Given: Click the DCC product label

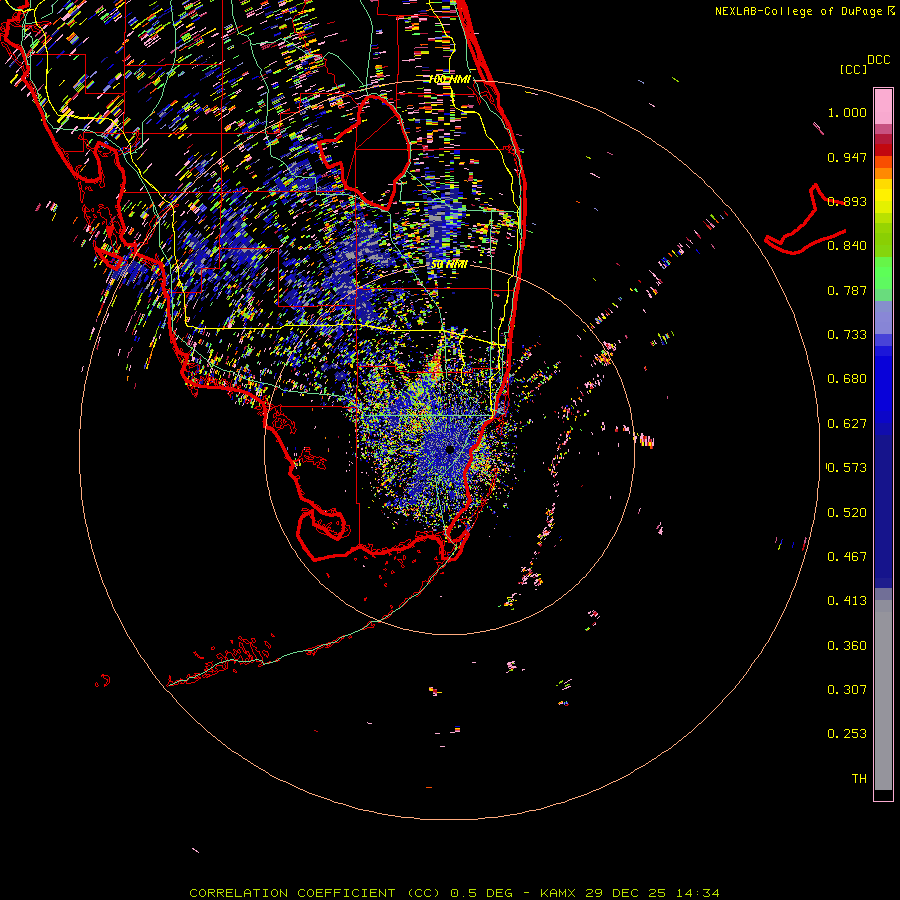Looking at the screenshot, I should (878, 60).
